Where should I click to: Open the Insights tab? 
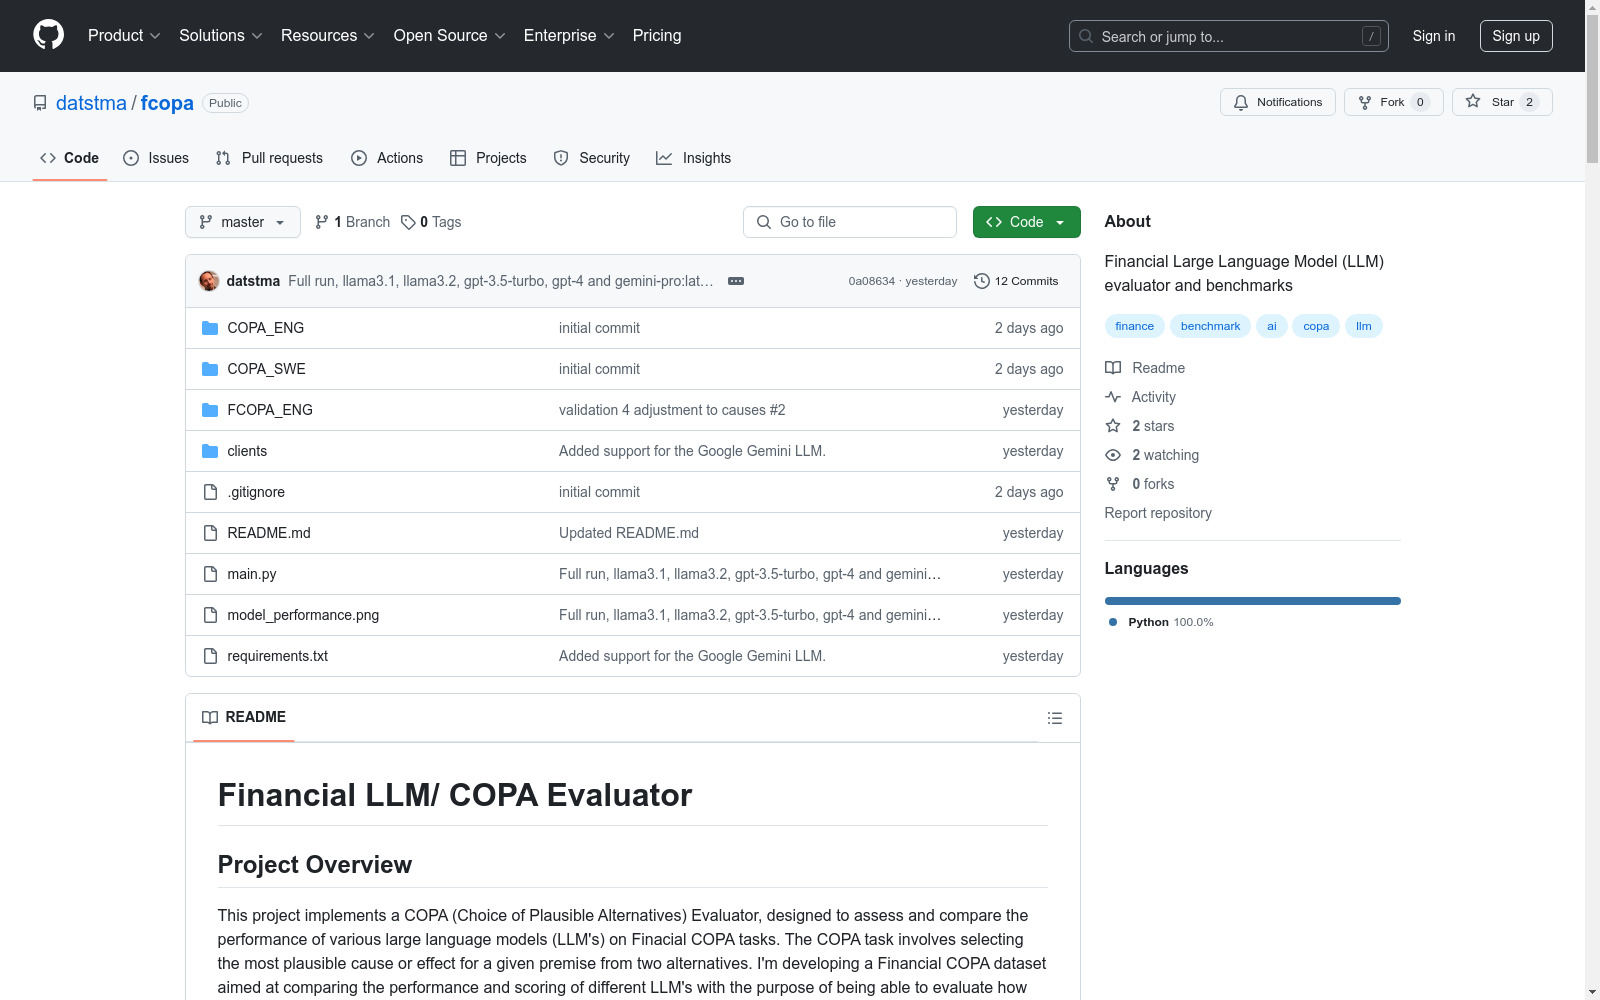(x=694, y=158)
